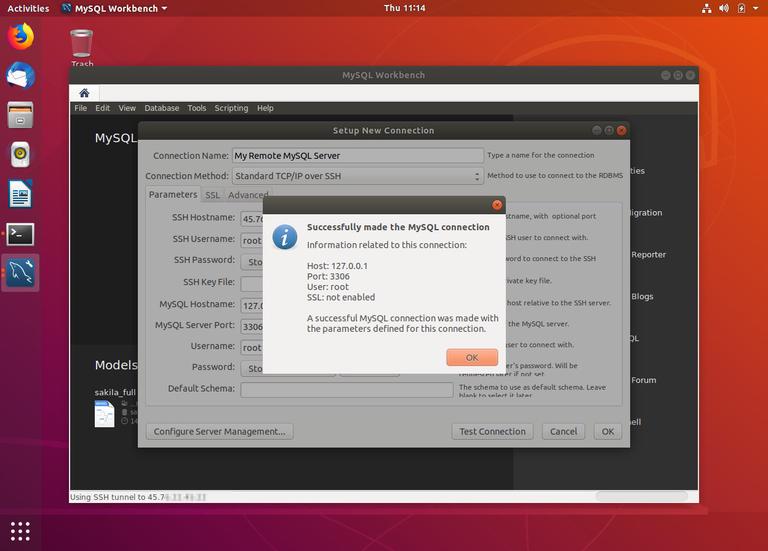
Task: Open Terminal from the dock
Action: click(20, 233)
